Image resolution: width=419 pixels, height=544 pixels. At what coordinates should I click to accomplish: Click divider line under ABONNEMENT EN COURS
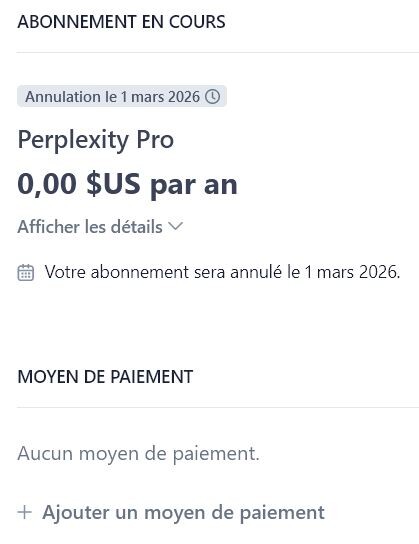tap(218, 52)
